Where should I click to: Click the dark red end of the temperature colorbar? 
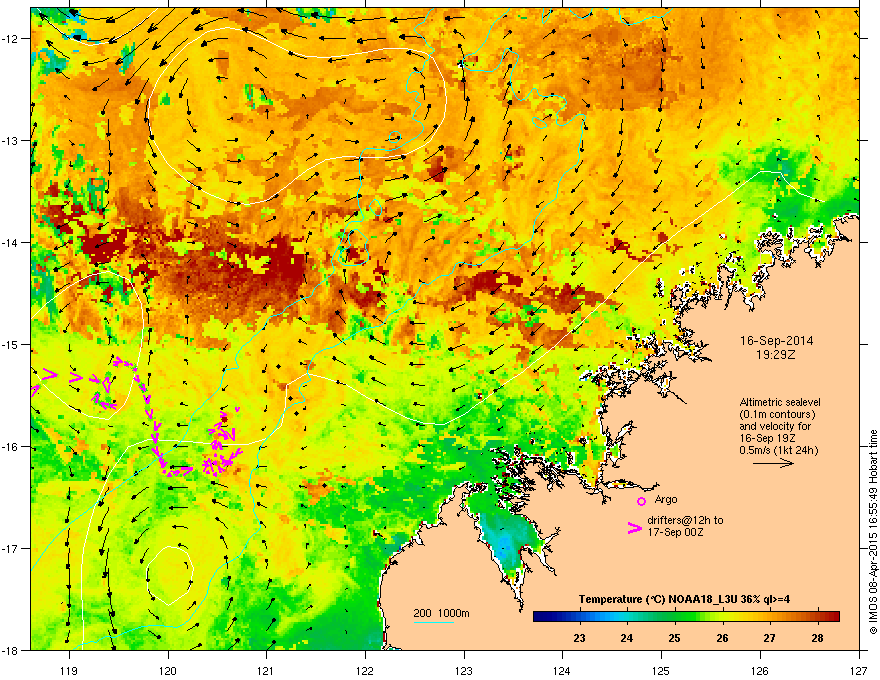pos(833,617)
